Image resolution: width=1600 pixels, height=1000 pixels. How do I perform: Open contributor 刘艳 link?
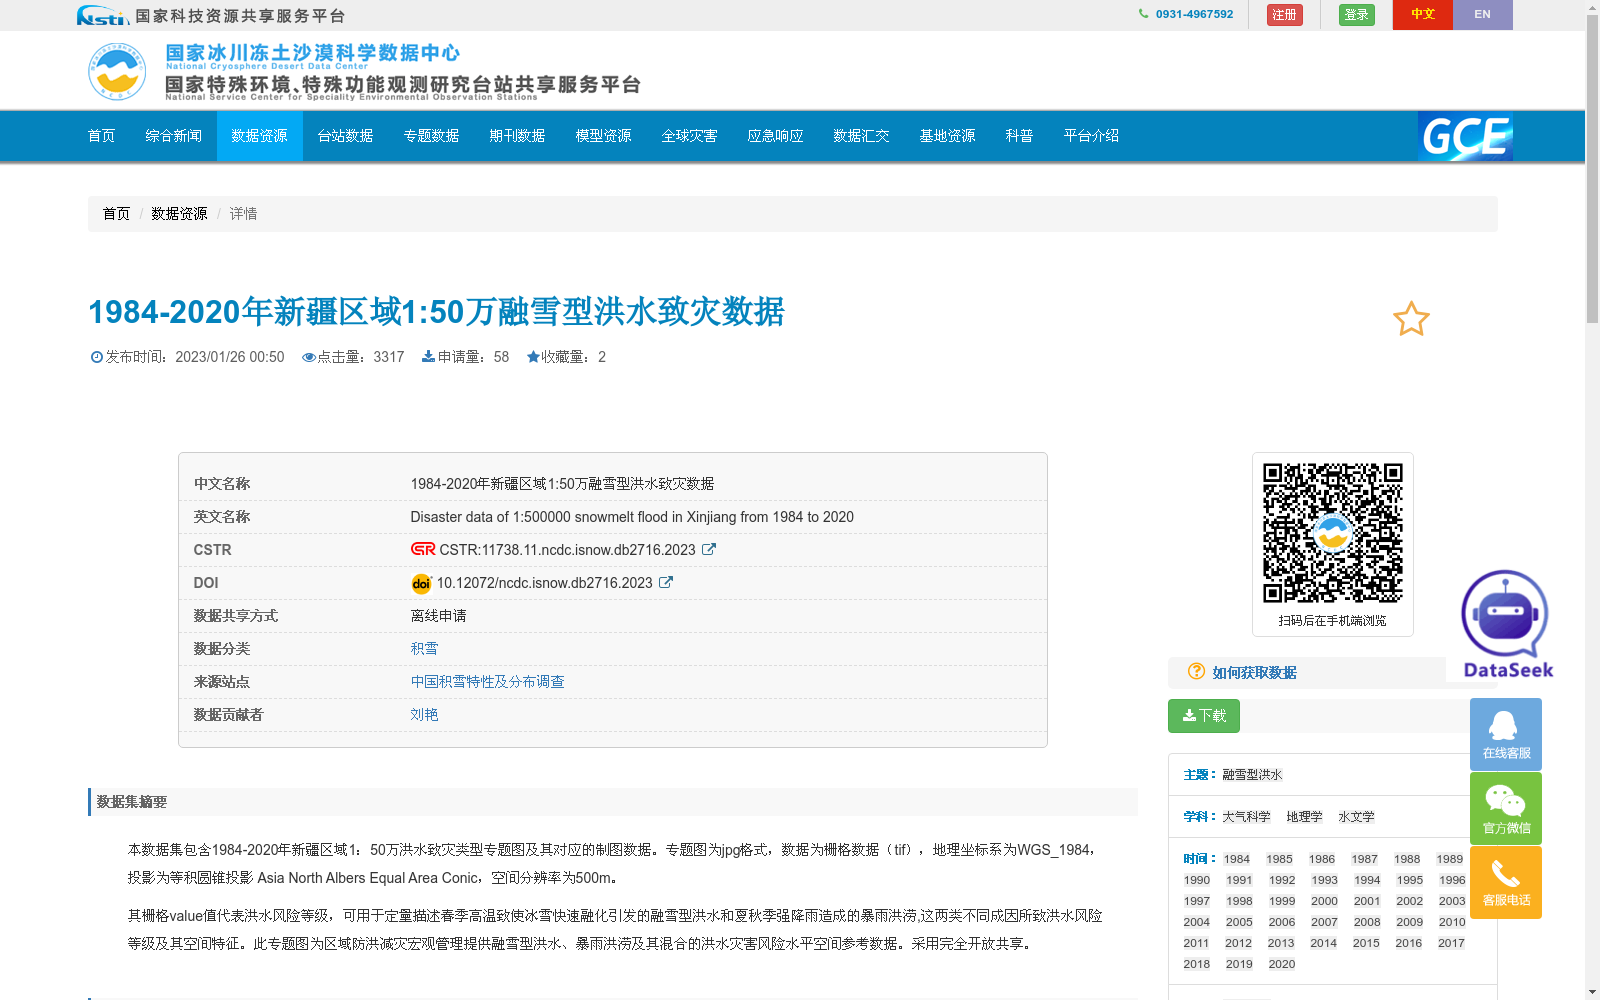pyautogui.click(x=425, y=714)
